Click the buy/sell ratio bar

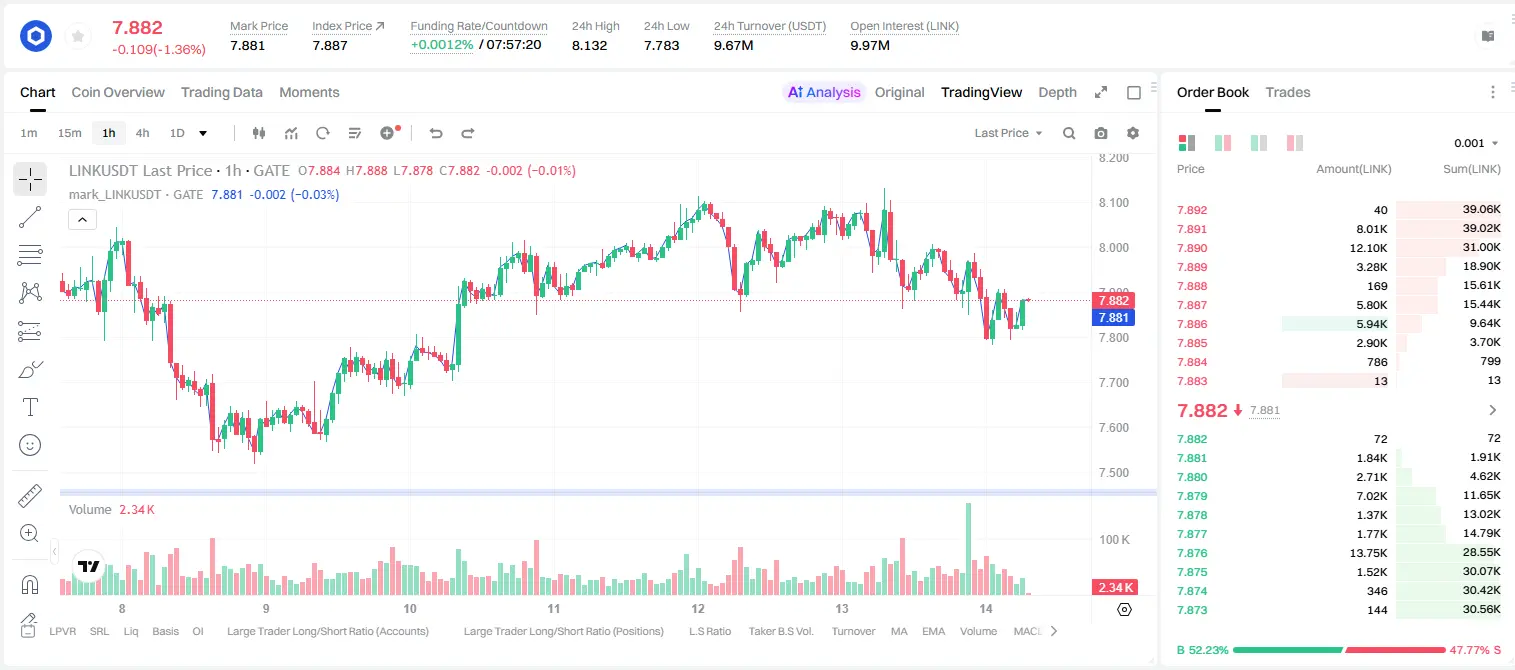[1339, 650]
